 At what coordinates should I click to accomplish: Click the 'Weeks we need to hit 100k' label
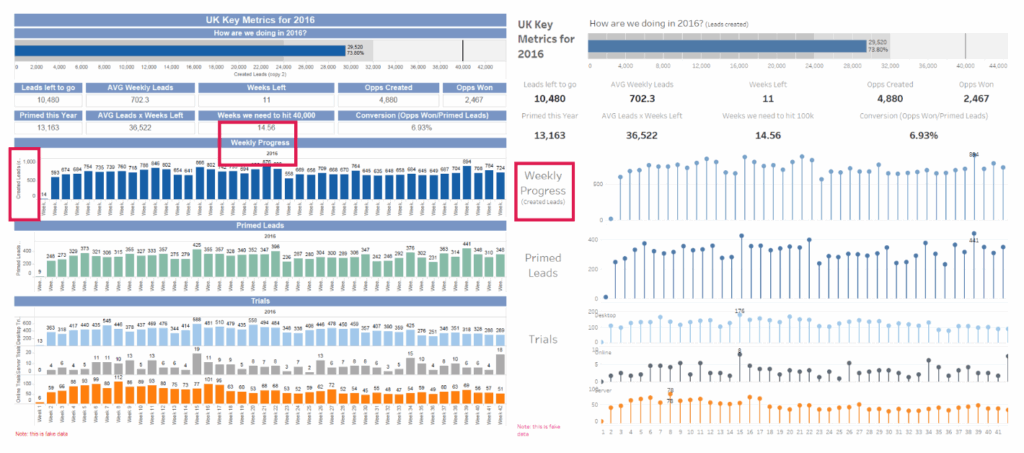point(768,114)
